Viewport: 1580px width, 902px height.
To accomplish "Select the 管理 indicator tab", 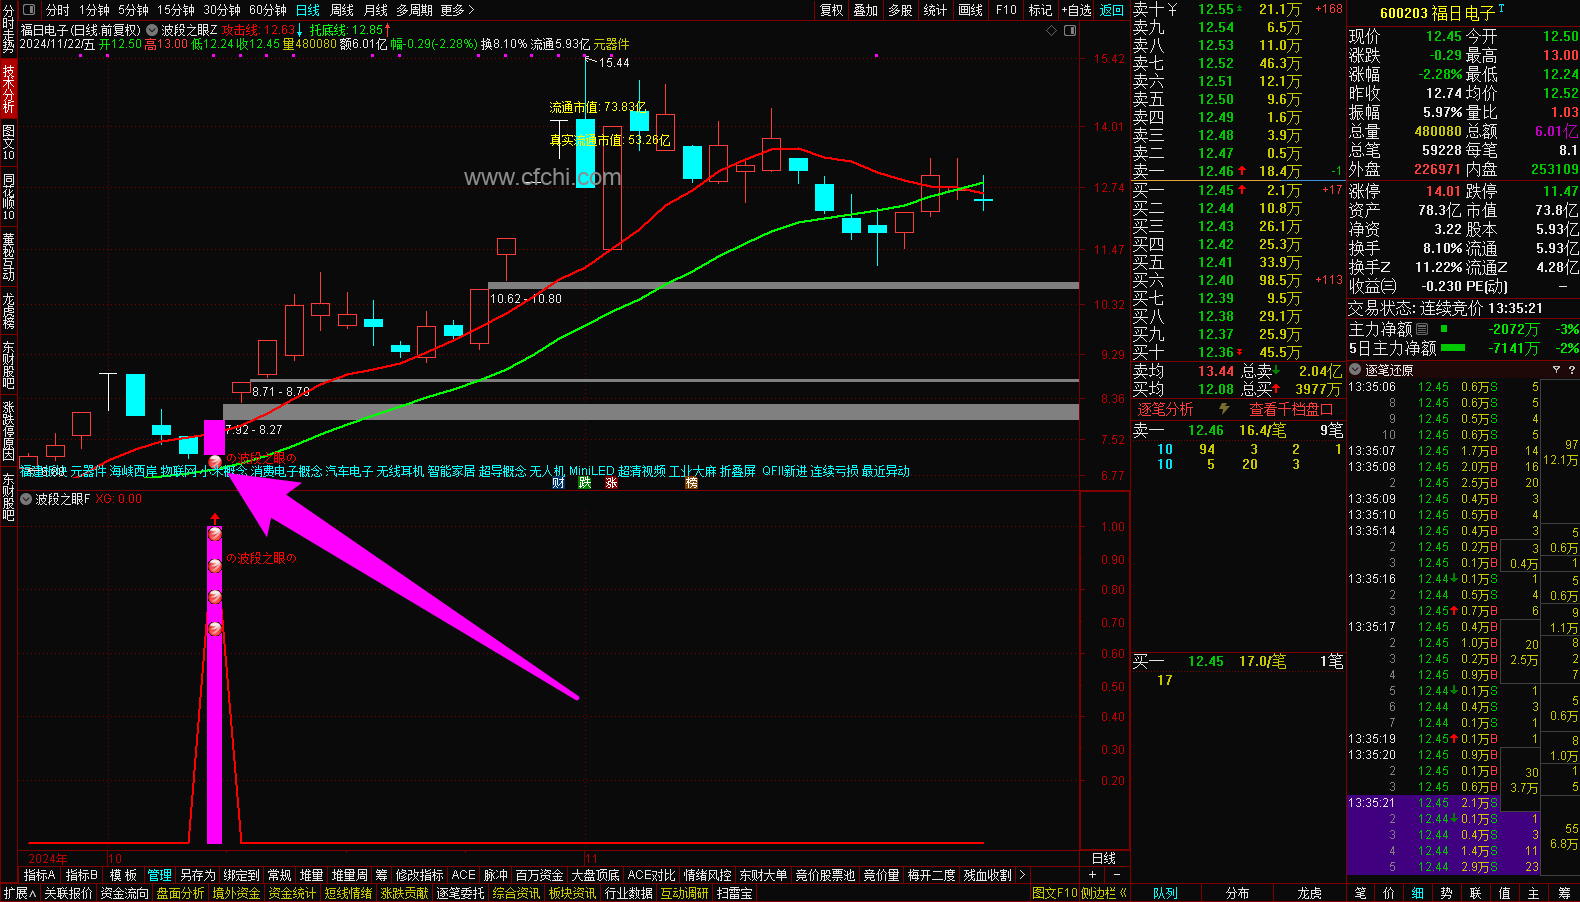I will (x=160, y=875).
